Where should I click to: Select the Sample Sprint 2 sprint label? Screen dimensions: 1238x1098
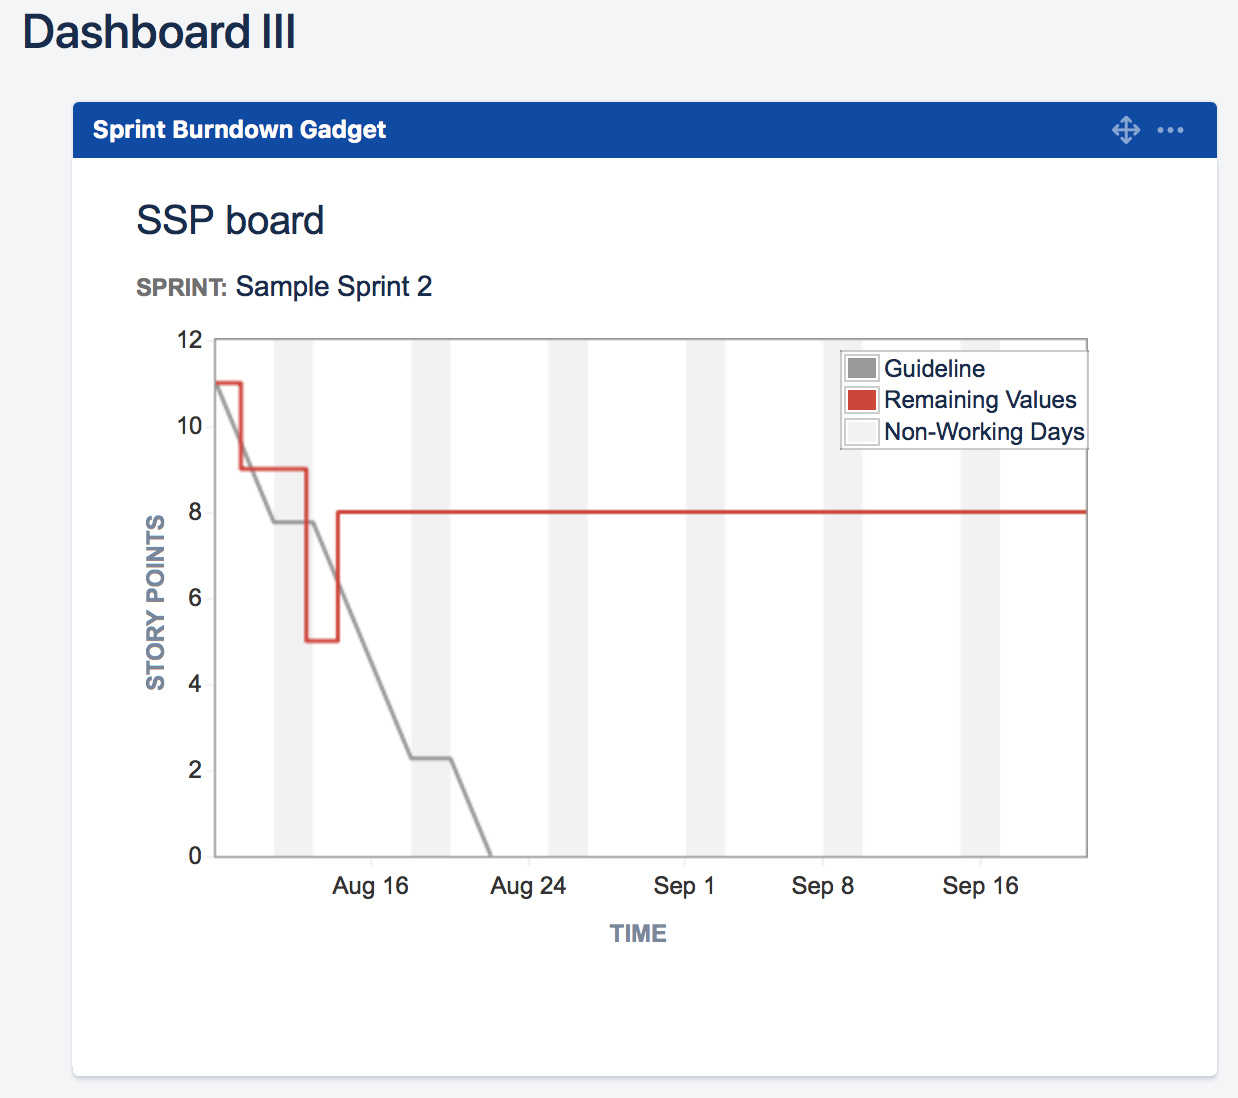(333, 287)
